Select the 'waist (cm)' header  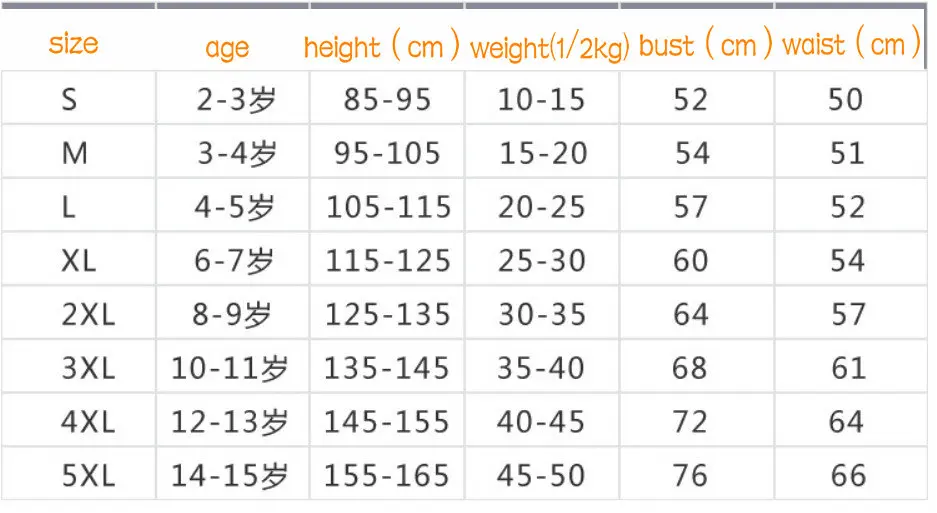tap(852, 44)
